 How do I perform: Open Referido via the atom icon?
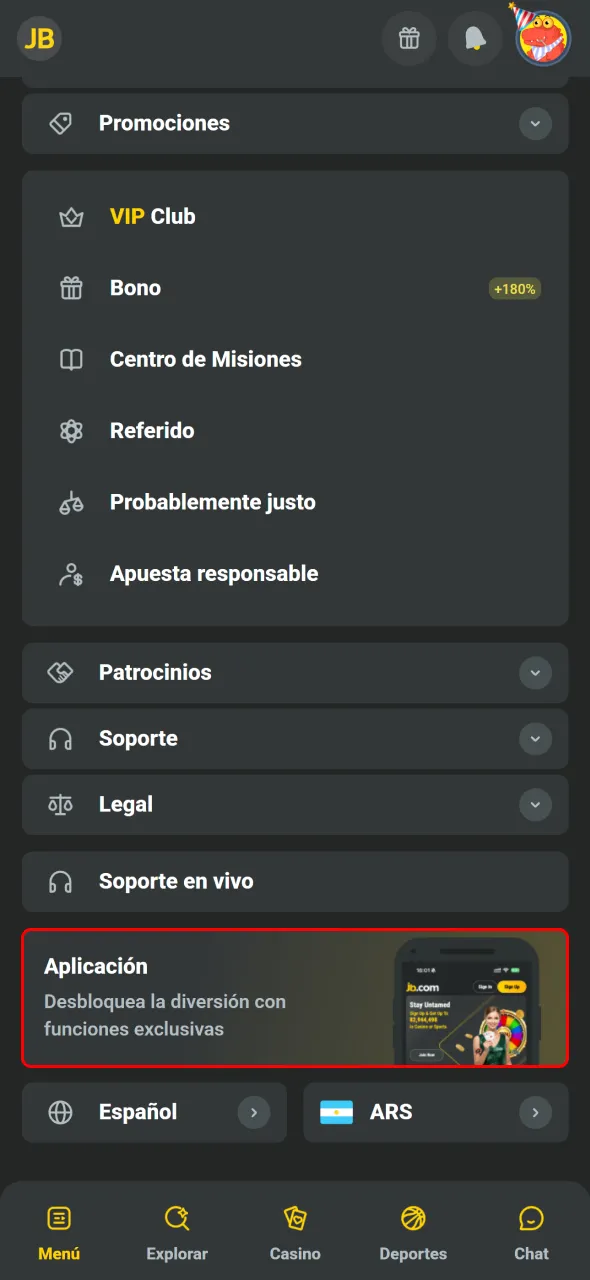click(x=71, y=430)
